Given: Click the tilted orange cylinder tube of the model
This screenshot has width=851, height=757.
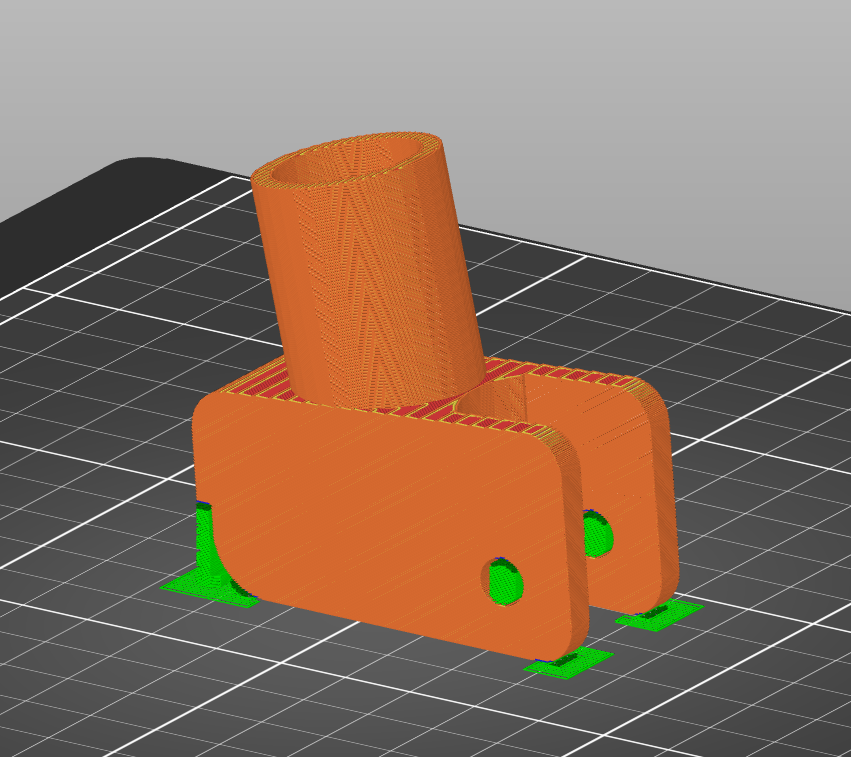Looking at the screenshot, I should tap(369, 271).
